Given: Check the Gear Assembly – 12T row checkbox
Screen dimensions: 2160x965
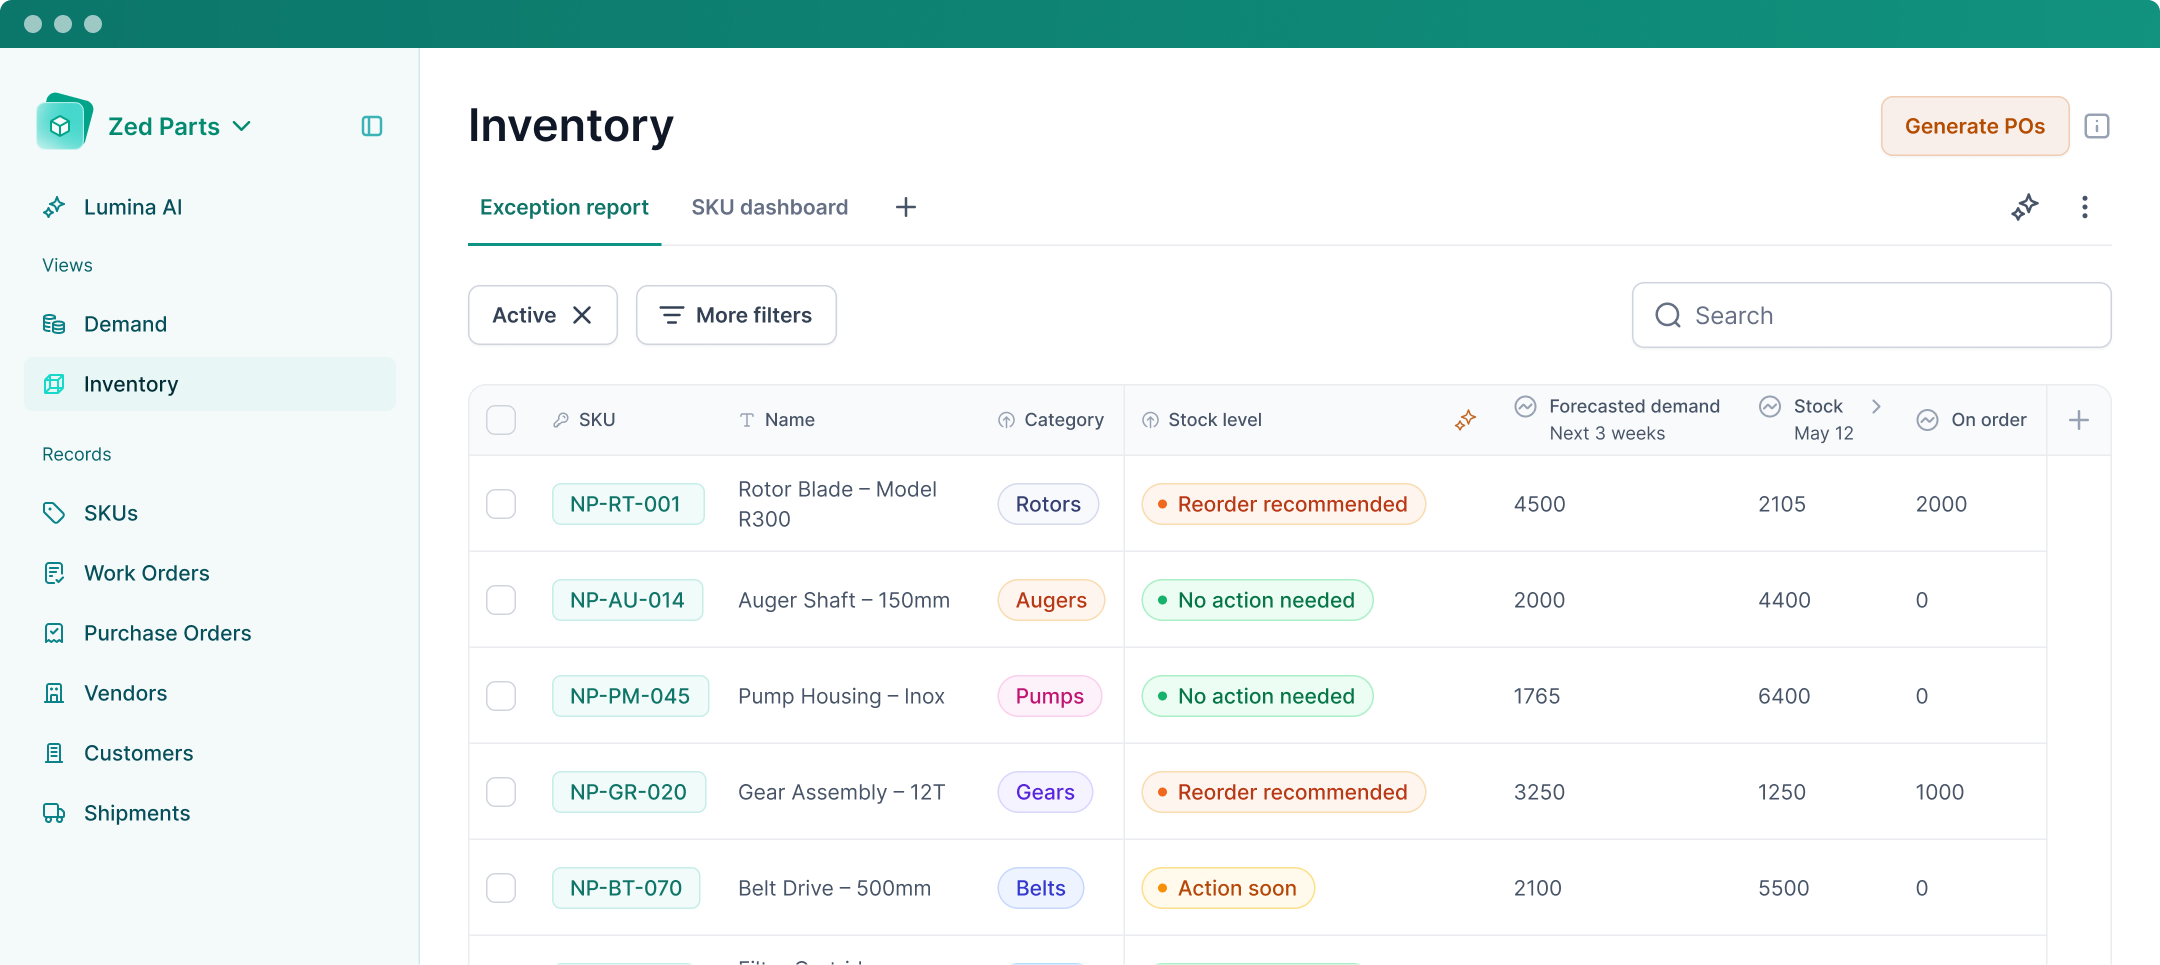Looking at the screenshot, I should coord(501,792).
